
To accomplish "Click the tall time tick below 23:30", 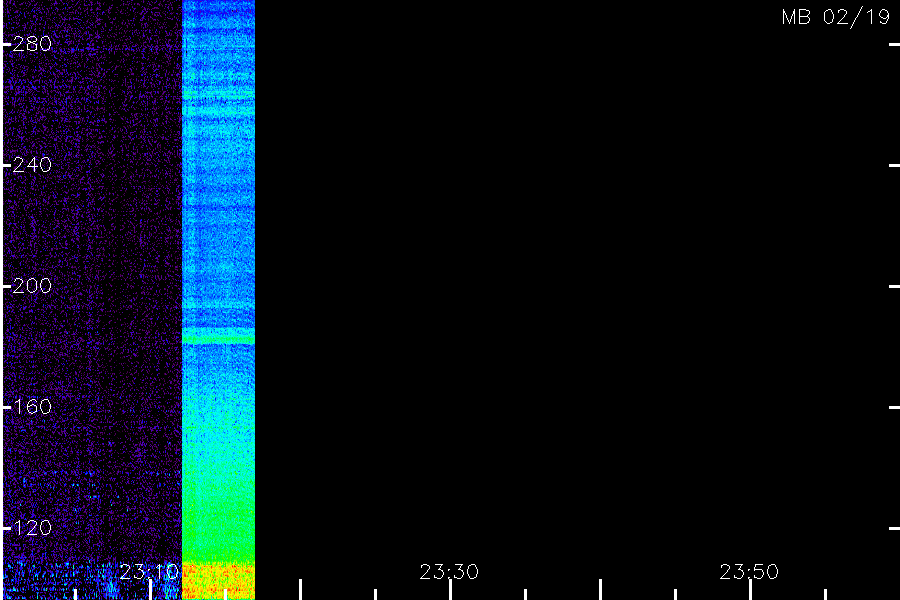I will (451, 590).
